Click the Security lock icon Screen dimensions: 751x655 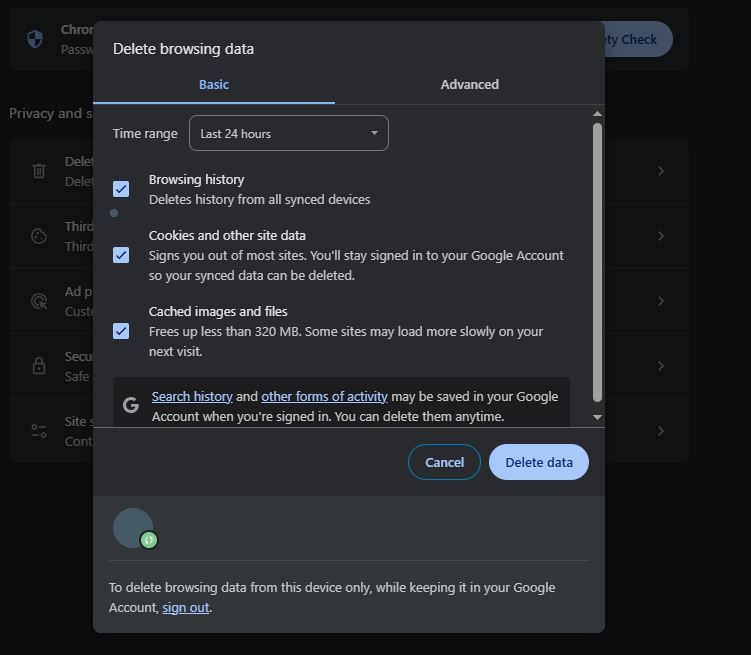tap(39, 366)
